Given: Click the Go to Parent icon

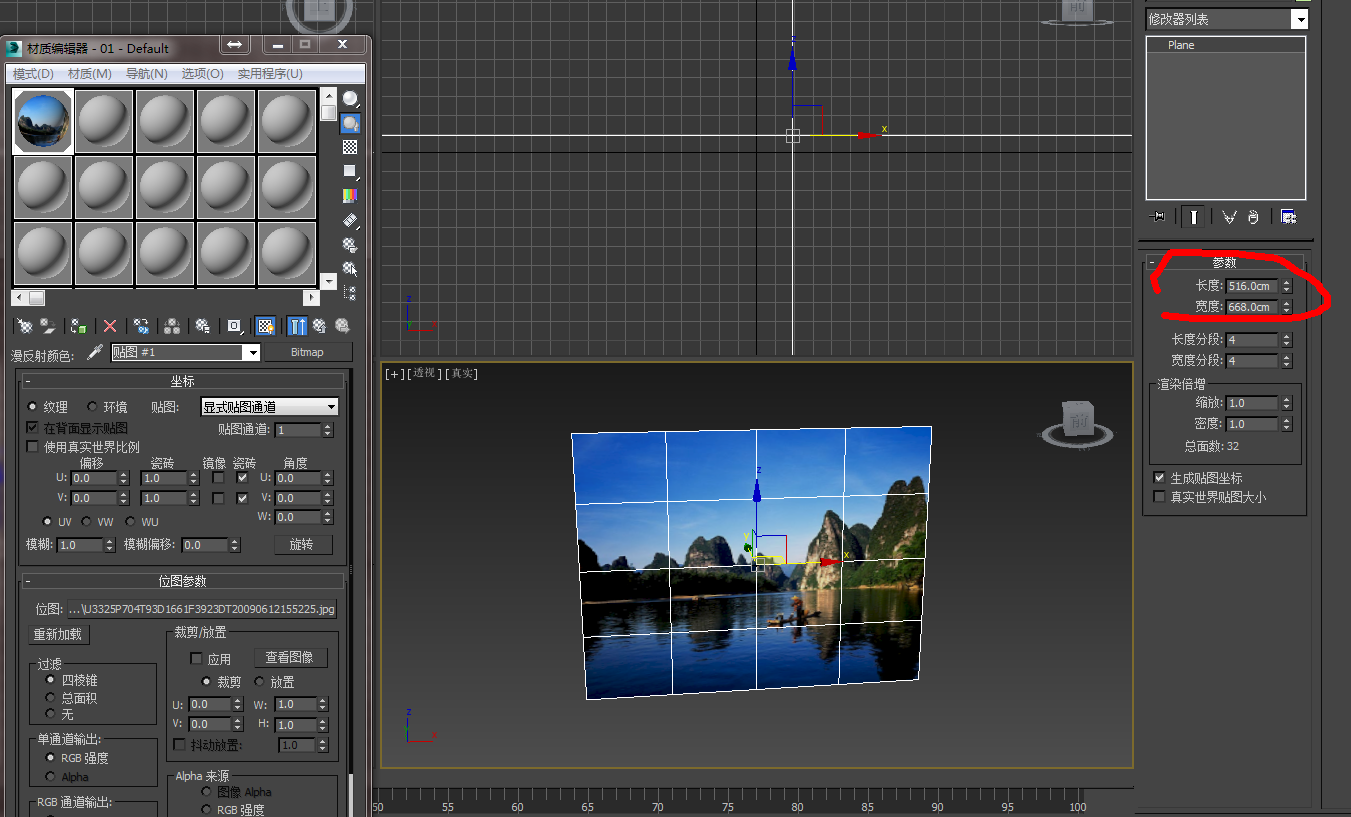Looking at the screenshot, I should [319, 326].
